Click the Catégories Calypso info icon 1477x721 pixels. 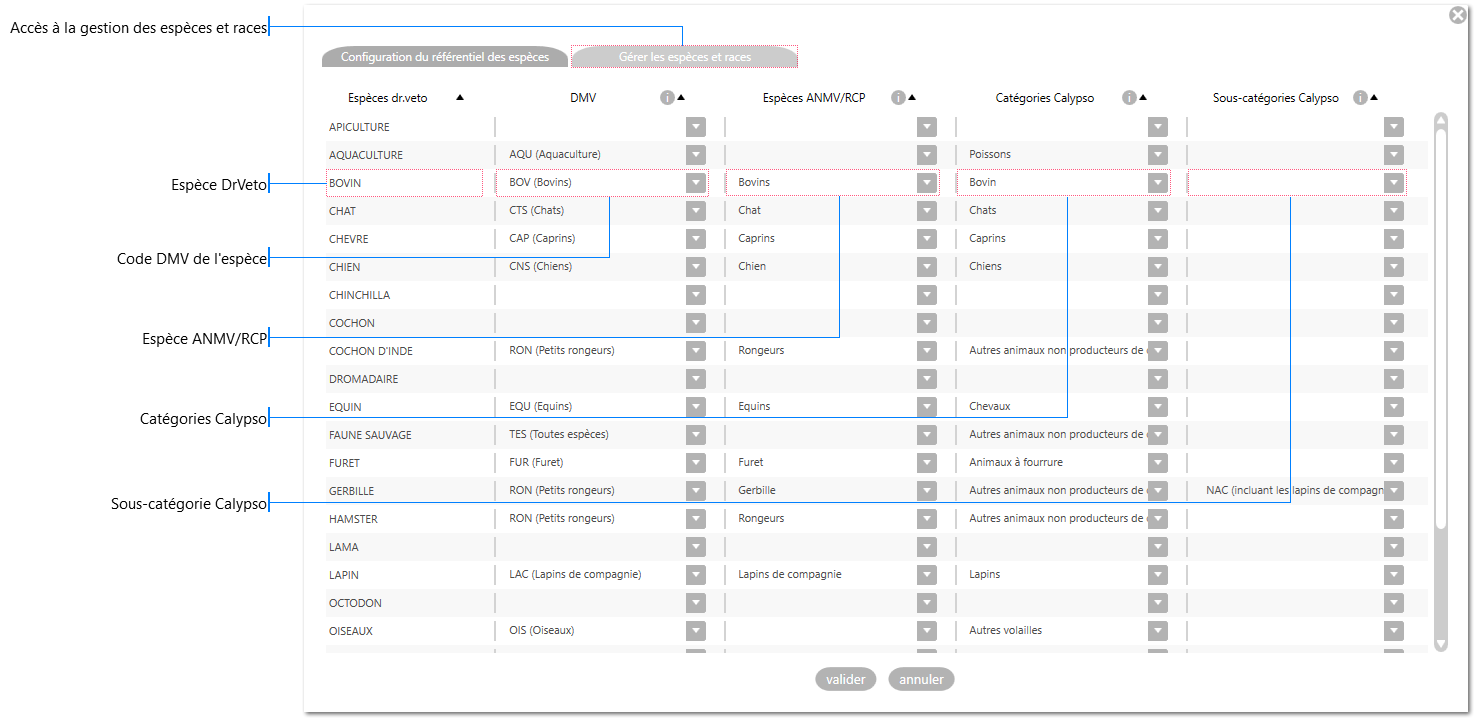(1129, 98)
